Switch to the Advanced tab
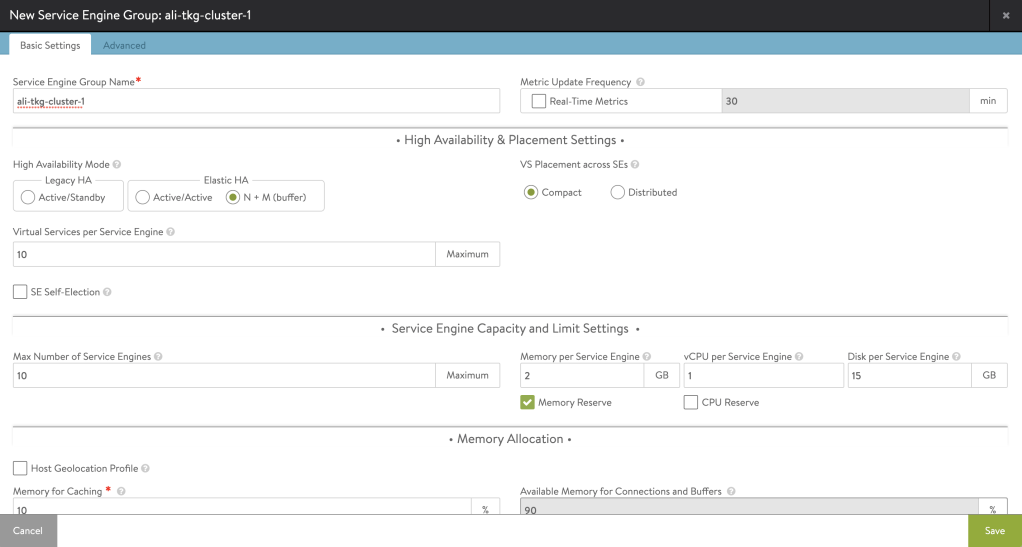The width and height of the screenshot is (1022, 547). [x=124, y=45]
